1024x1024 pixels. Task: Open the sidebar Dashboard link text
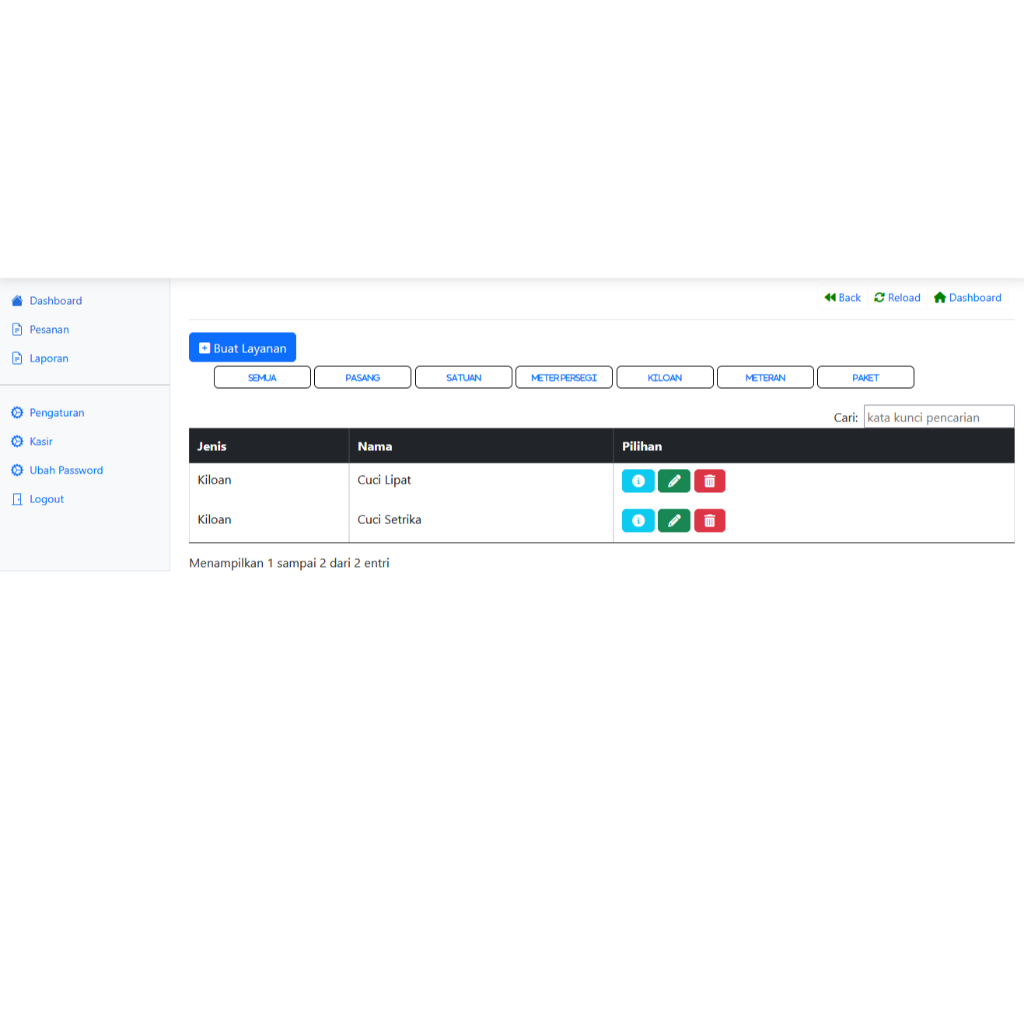click(56, 301)
